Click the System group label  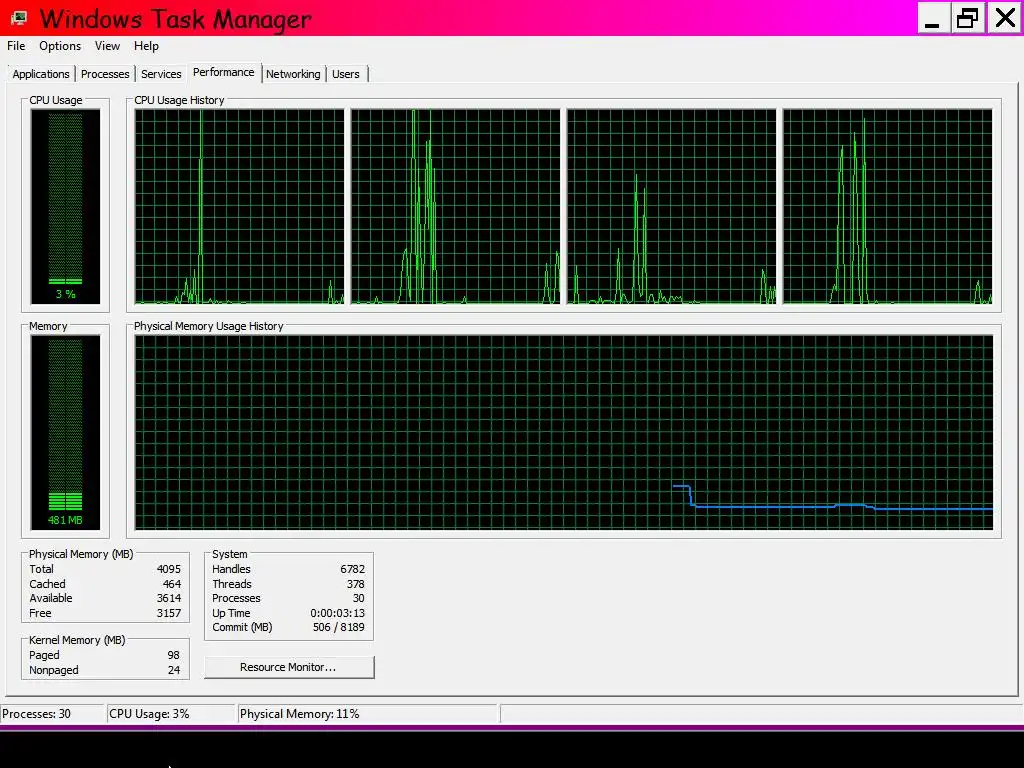pyautogui.click(x=230, y=554)
